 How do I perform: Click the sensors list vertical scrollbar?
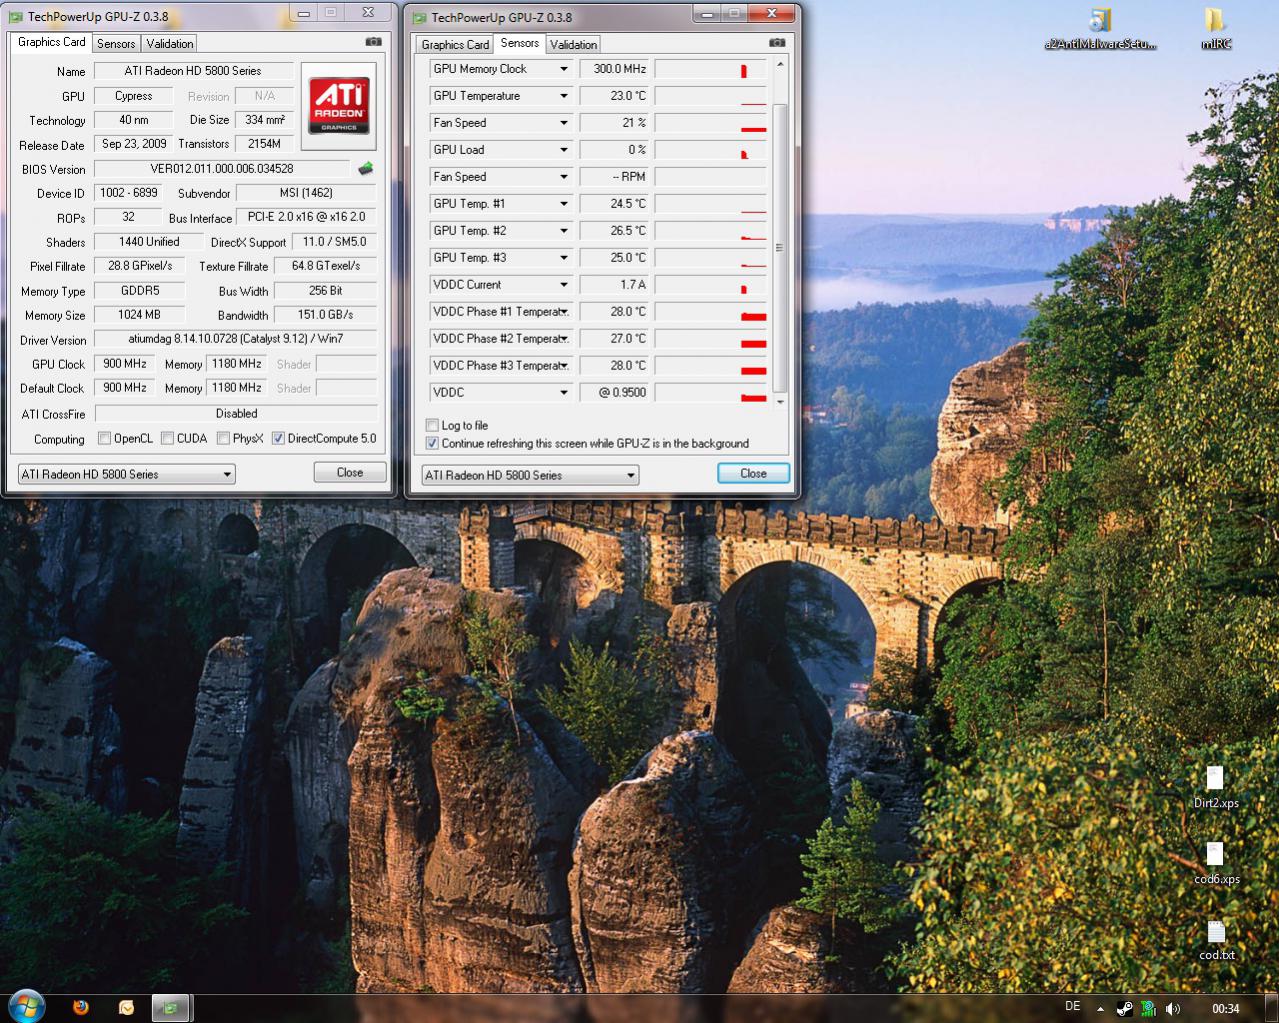tap(780, 231)
